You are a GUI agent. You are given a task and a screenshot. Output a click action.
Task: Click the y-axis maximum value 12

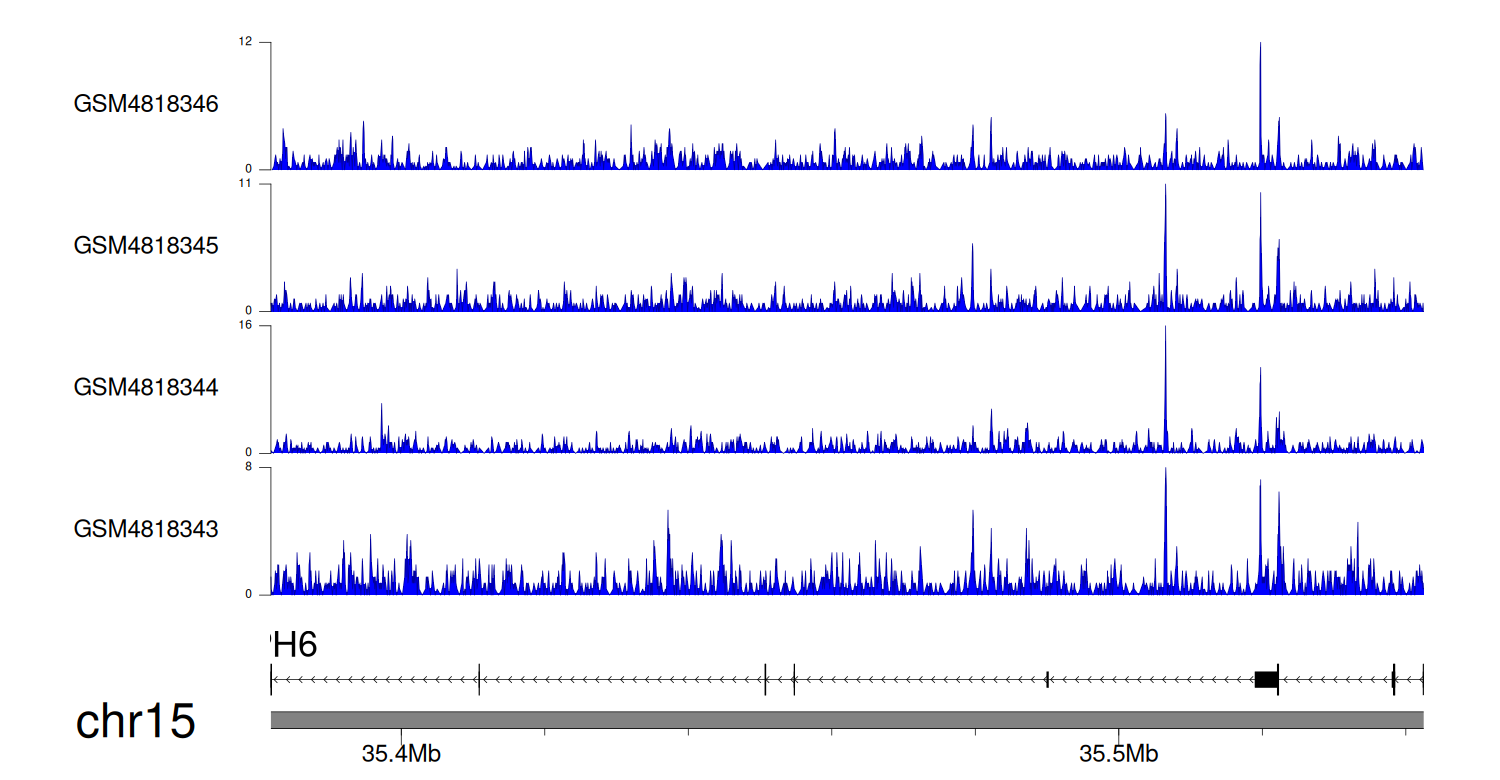(x=245, y=42)
